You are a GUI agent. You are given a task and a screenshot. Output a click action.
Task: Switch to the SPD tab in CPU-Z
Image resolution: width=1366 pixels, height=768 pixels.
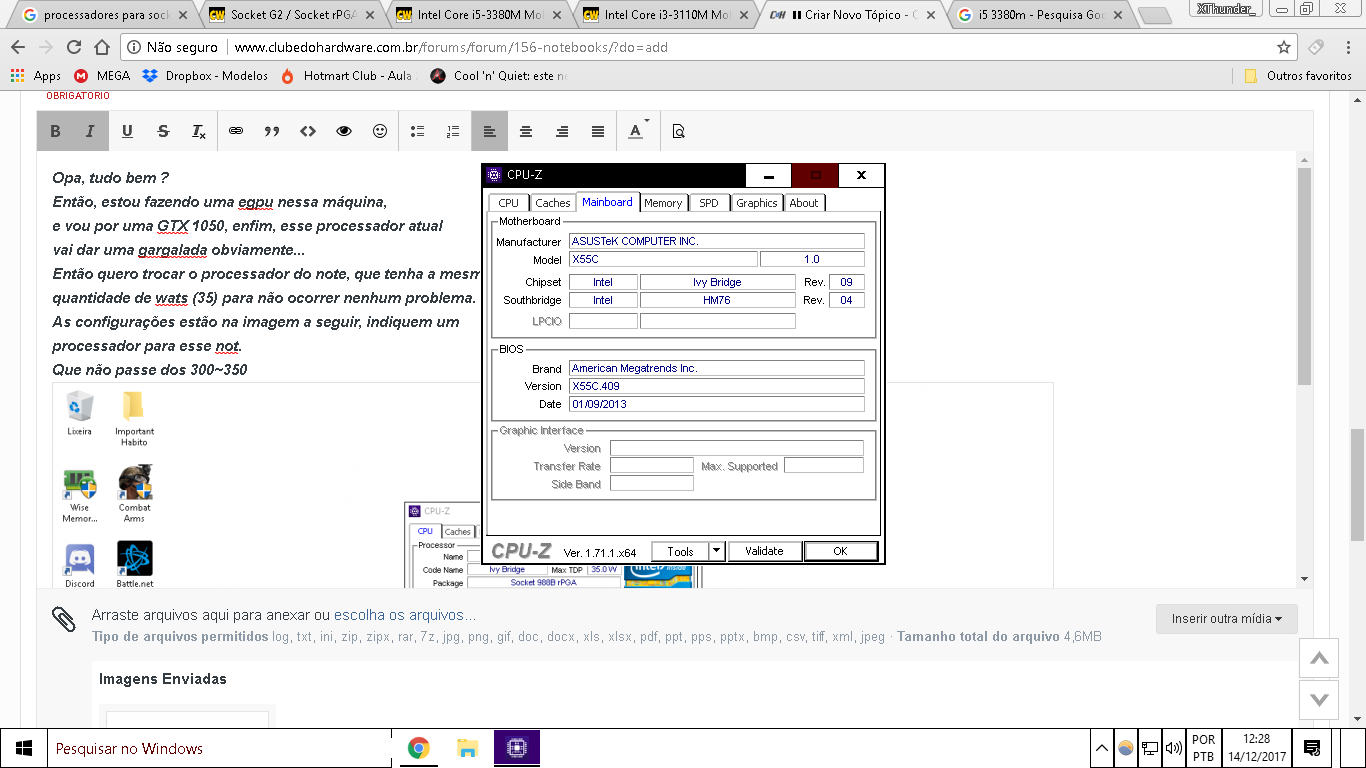point(709,203)
